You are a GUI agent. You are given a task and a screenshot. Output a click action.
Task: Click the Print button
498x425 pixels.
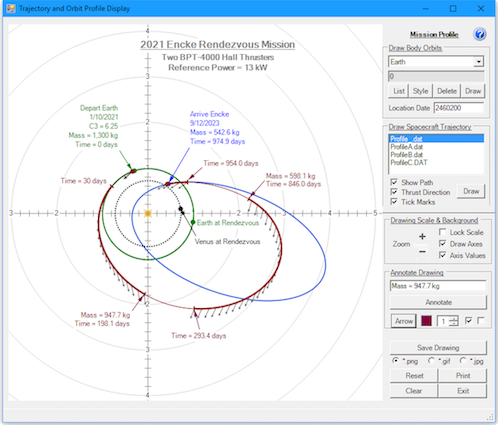click(x=463, y=376)
